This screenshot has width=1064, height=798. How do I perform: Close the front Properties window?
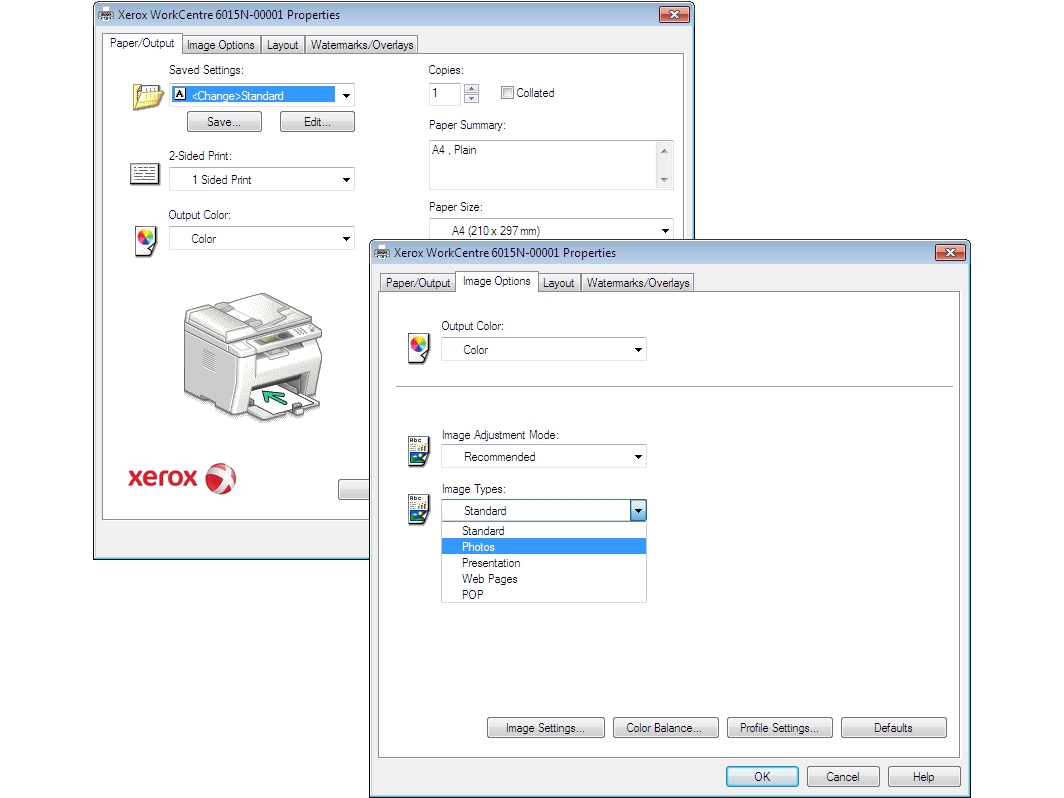(950, 252)
